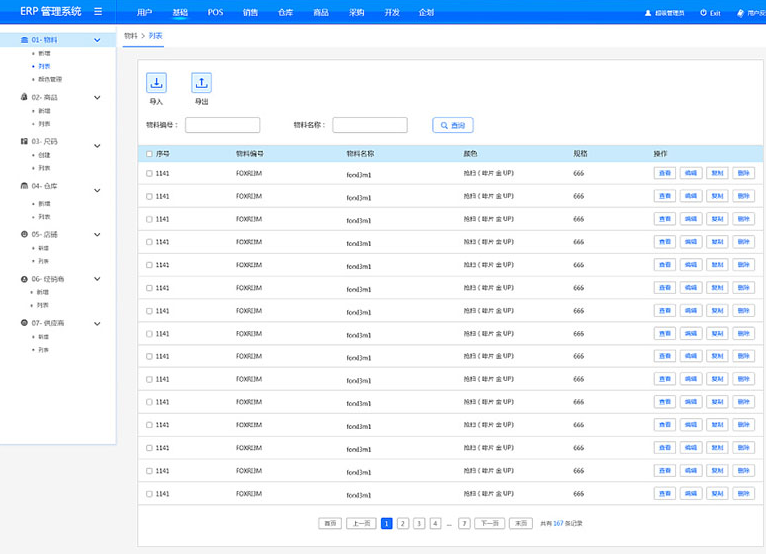This screenshot has height=554, width=766.
Task: Open the 商品 top menu
Action: click(321, 12)
